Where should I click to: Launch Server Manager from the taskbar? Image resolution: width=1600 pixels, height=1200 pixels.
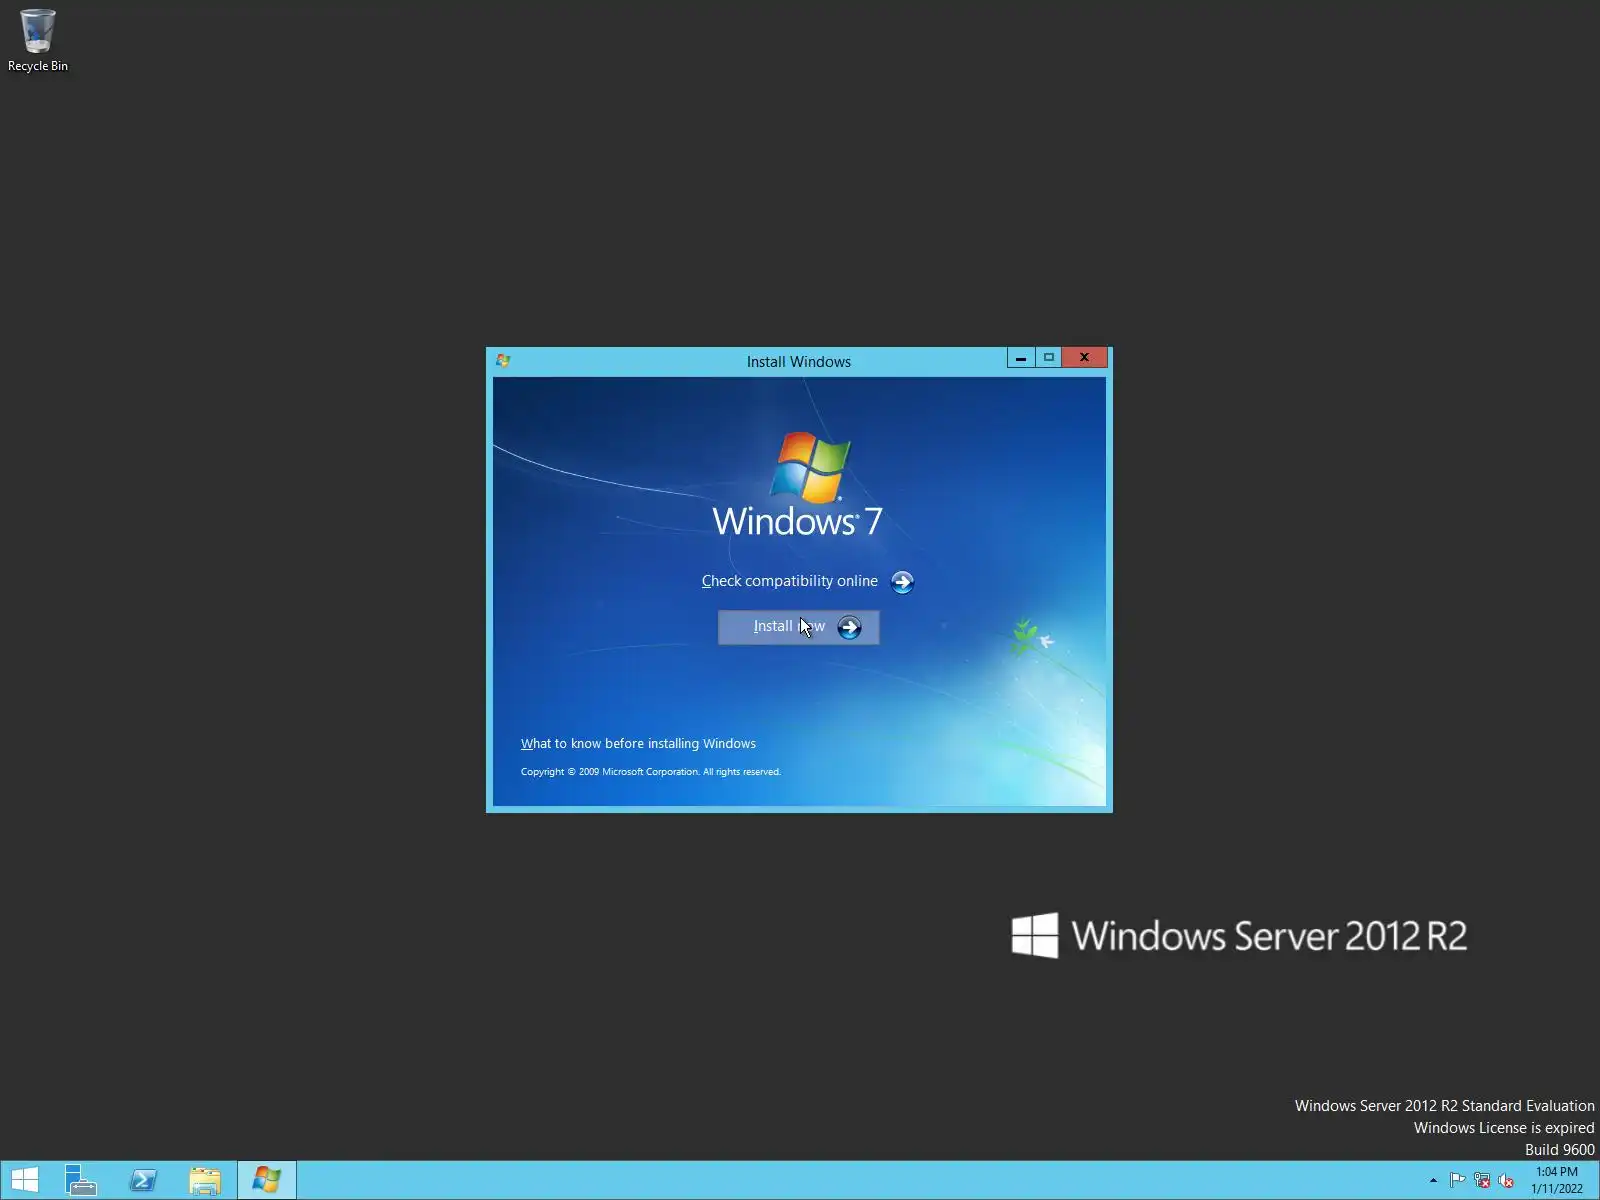[81, 1180]
